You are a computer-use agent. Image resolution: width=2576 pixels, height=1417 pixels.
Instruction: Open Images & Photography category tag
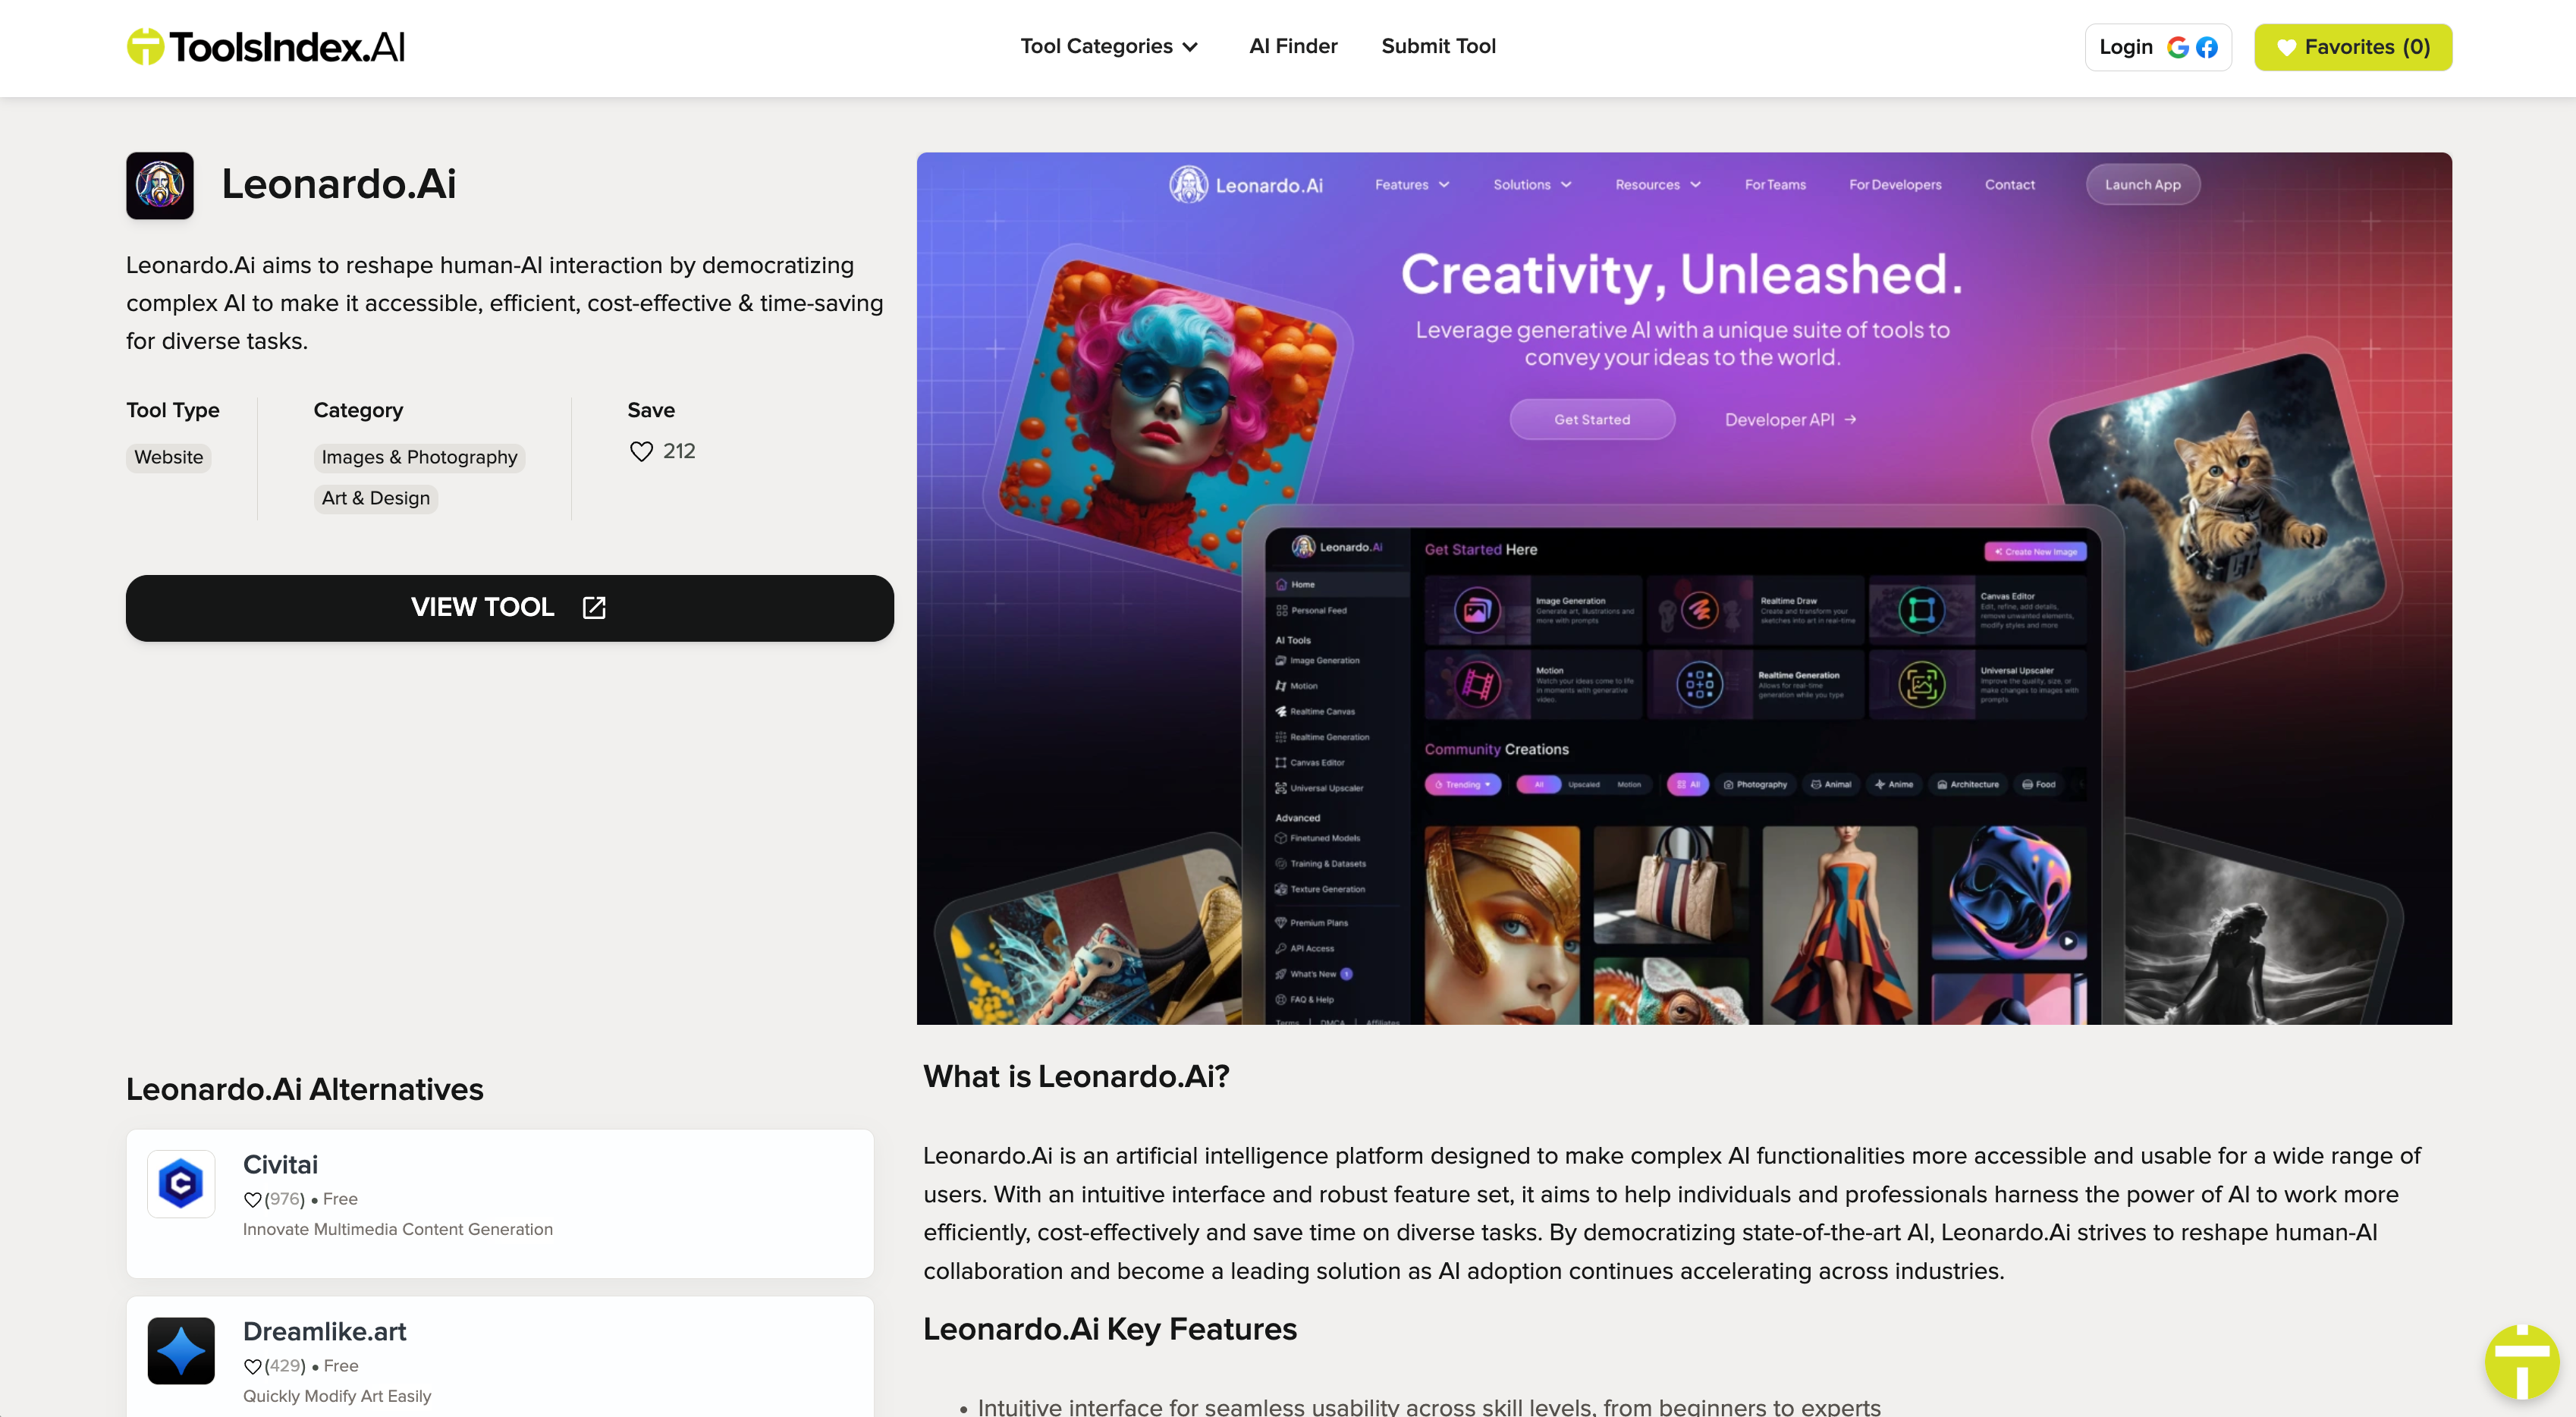419,457
